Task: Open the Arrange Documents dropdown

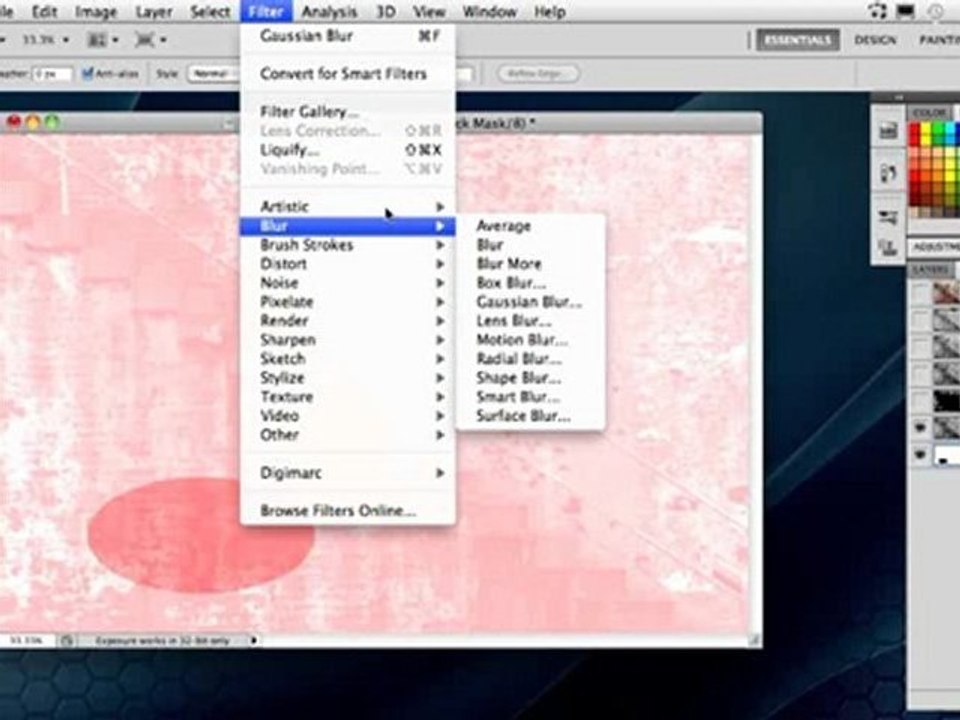Action: 102,40
